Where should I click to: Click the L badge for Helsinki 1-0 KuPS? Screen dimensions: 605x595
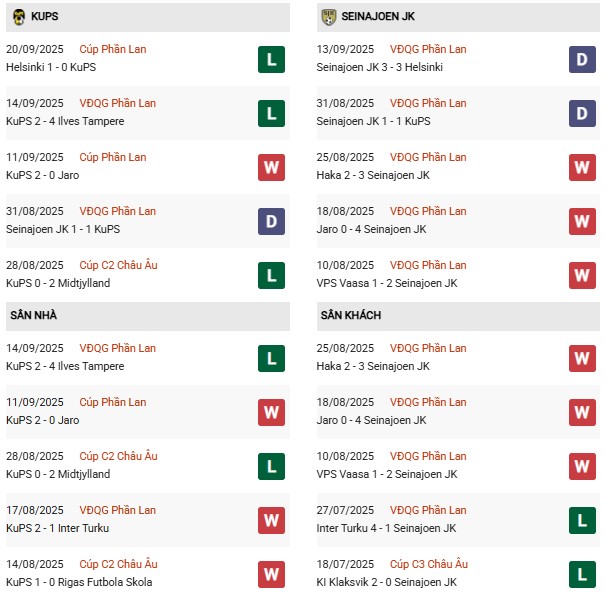pos(271,59)
